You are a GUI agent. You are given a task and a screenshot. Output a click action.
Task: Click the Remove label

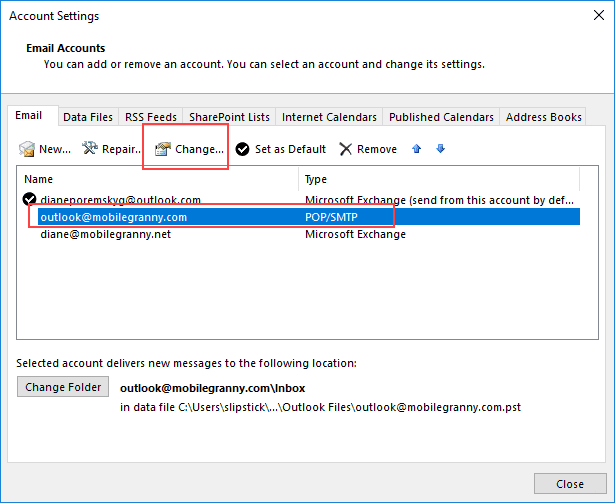377,149
